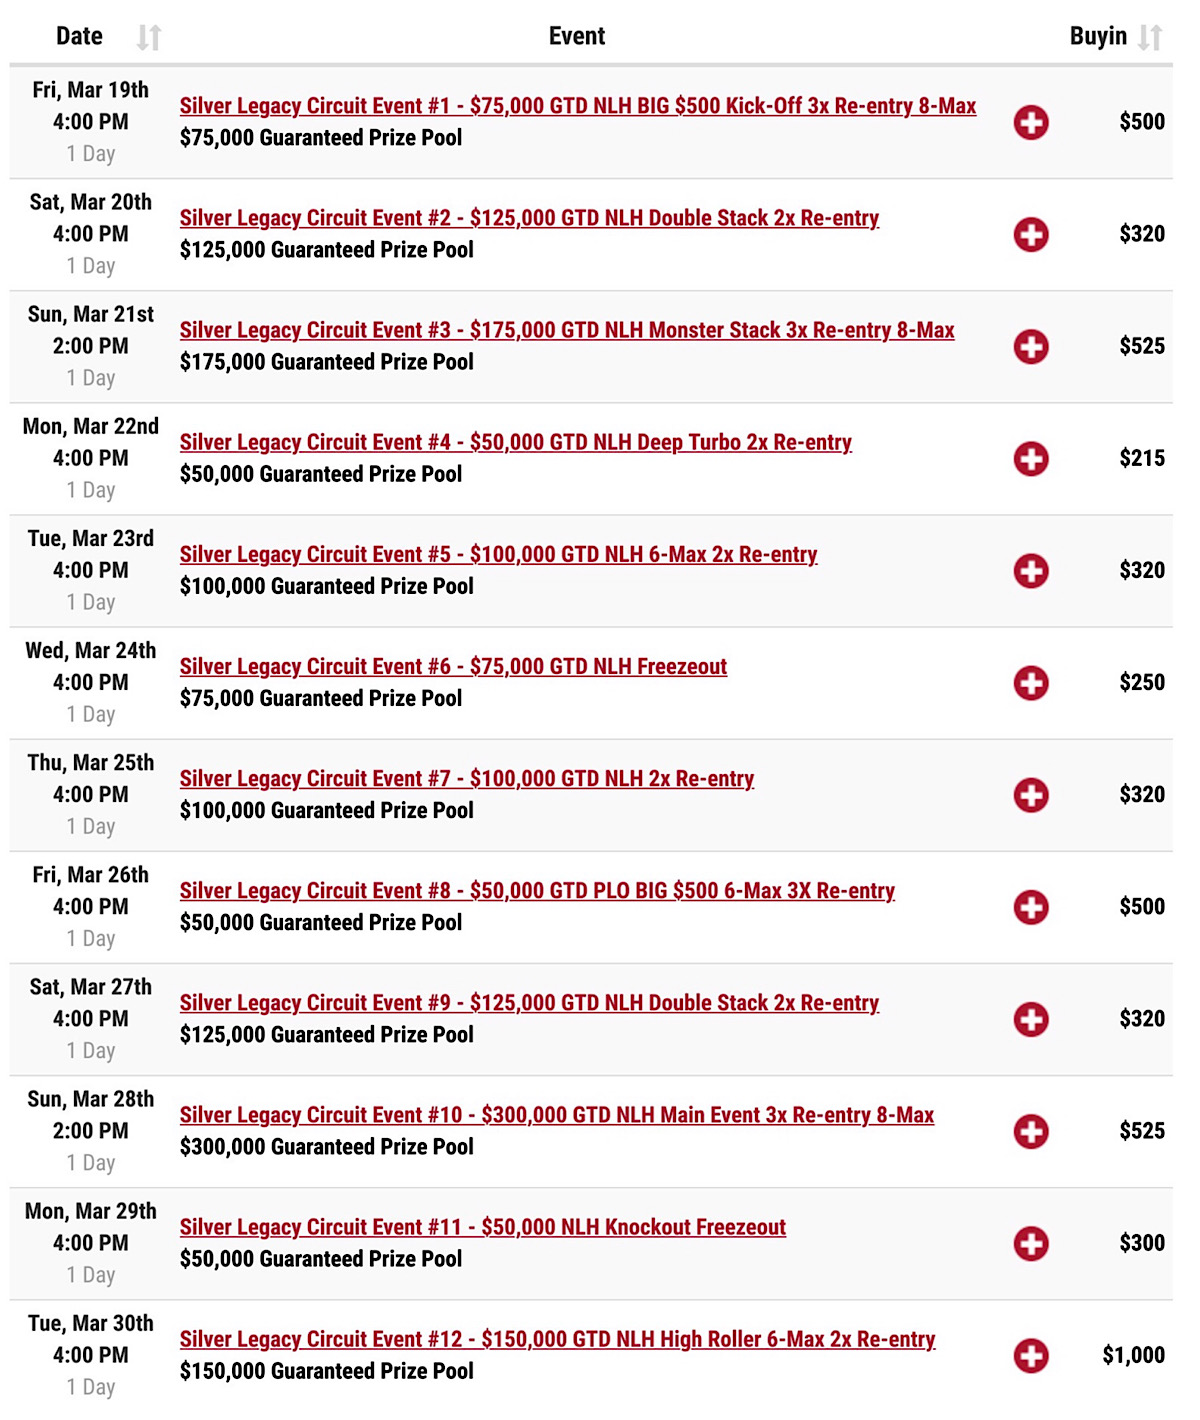Open Event #12 High Roller 6-Max link

click(558, 1339)
